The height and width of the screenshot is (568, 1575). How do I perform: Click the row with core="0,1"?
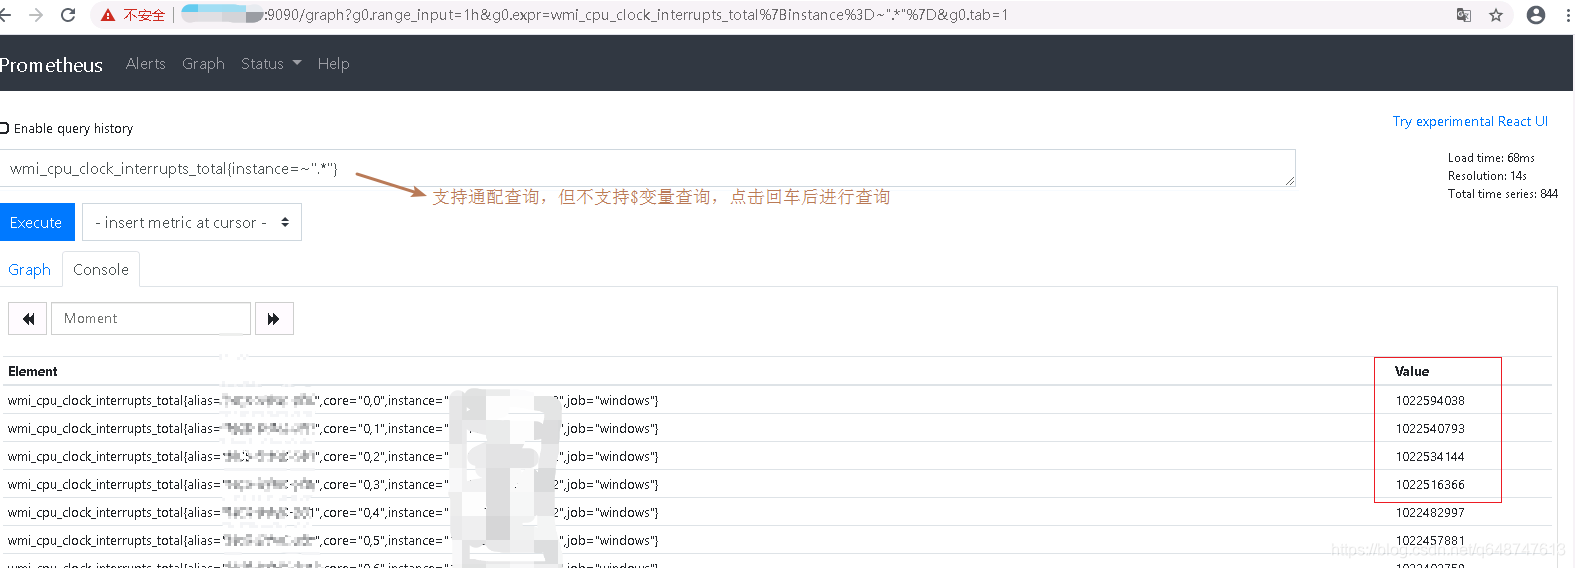tap(777, 428)
